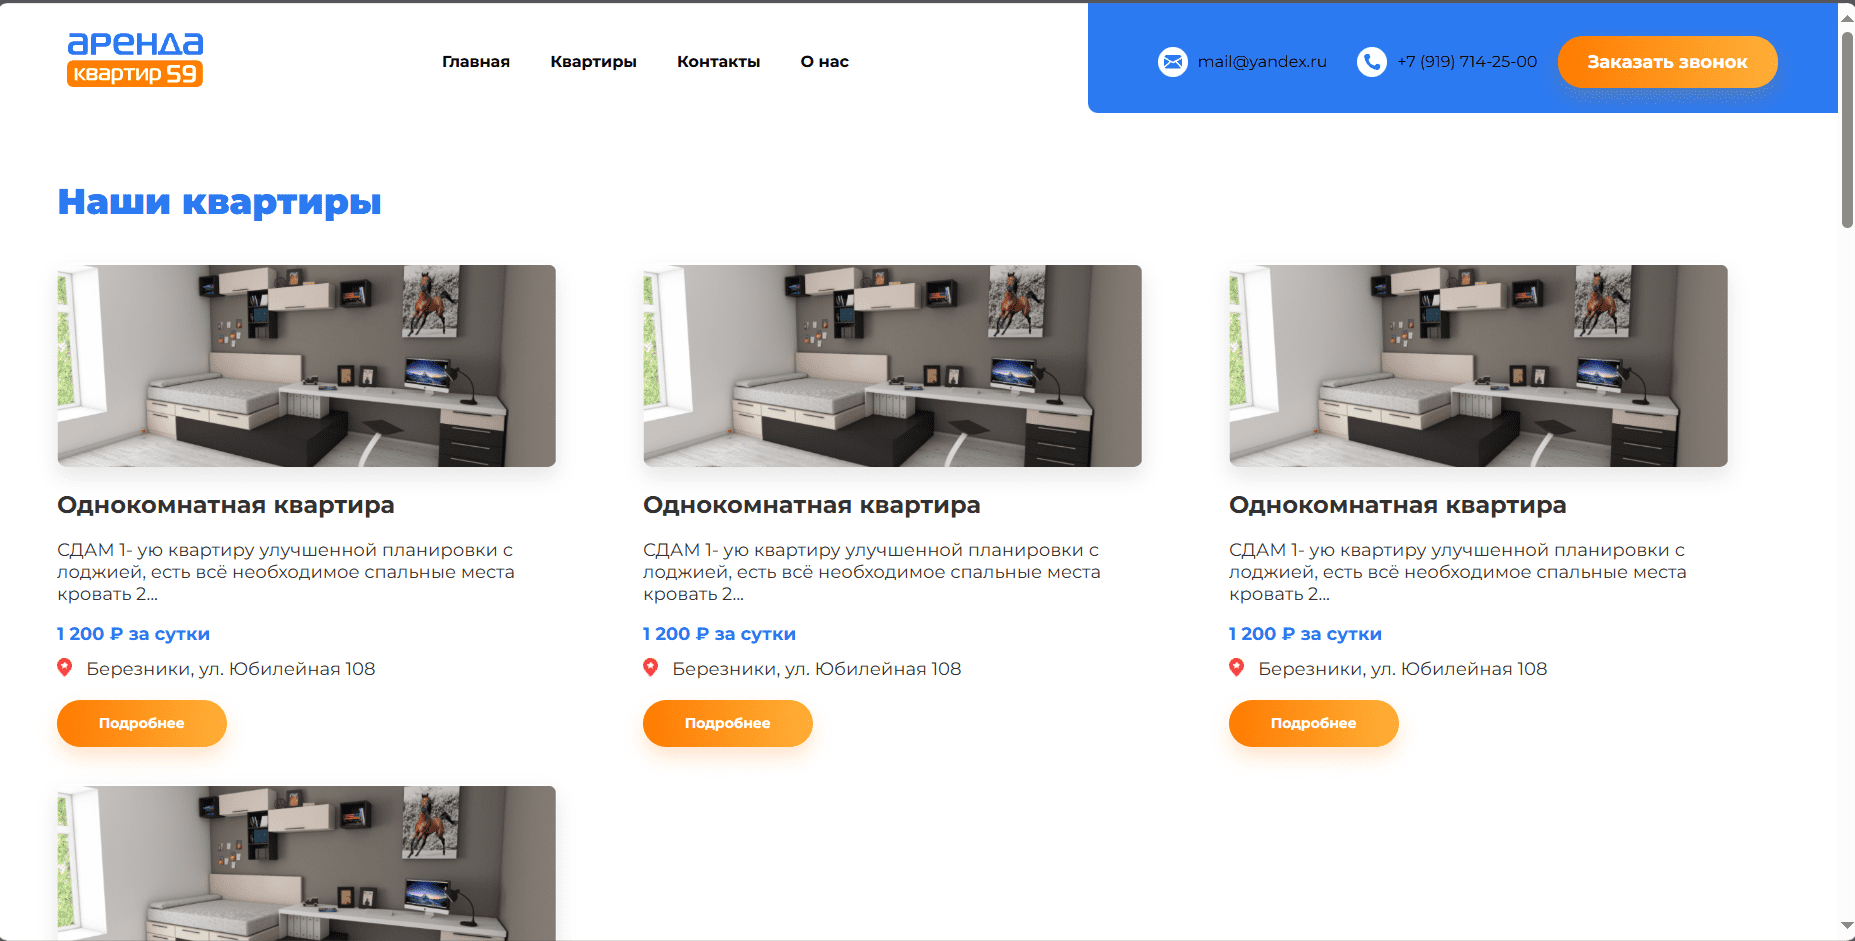Click the red location pin of second apartment

click(x=651, y=668)
